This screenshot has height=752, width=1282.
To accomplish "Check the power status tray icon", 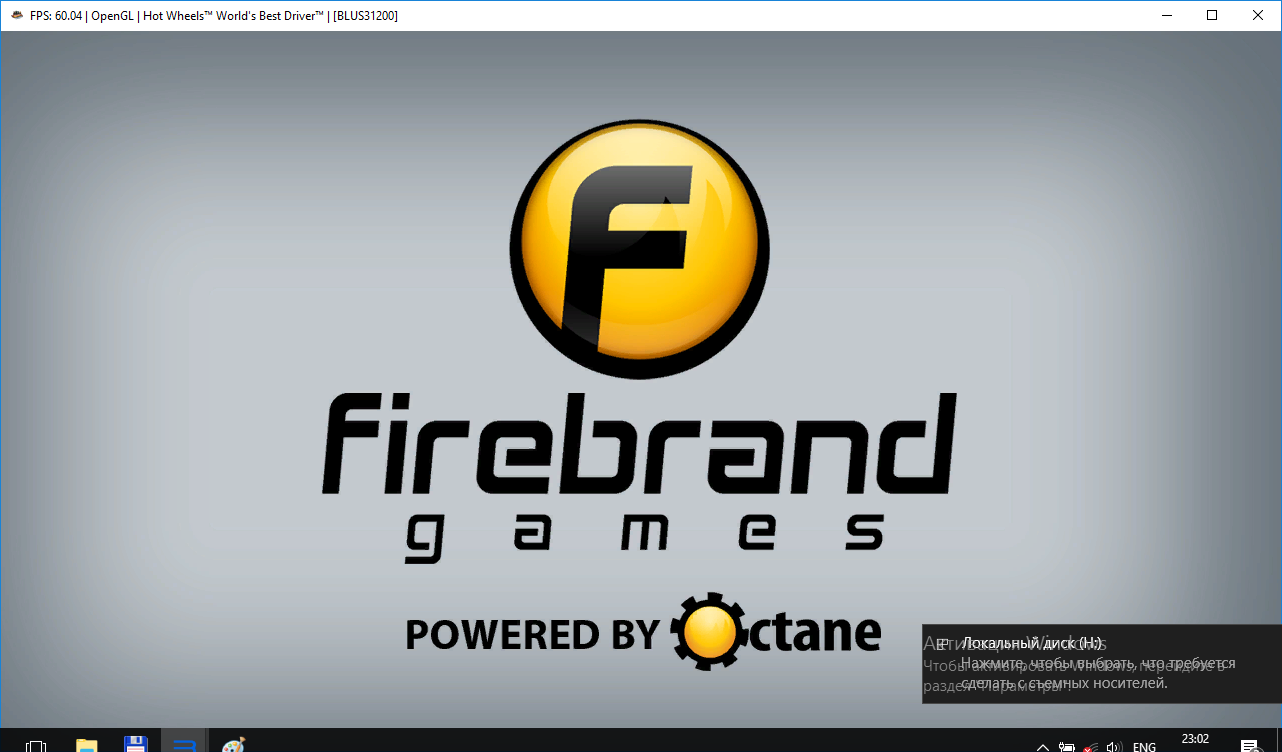I will [1067, 746].
